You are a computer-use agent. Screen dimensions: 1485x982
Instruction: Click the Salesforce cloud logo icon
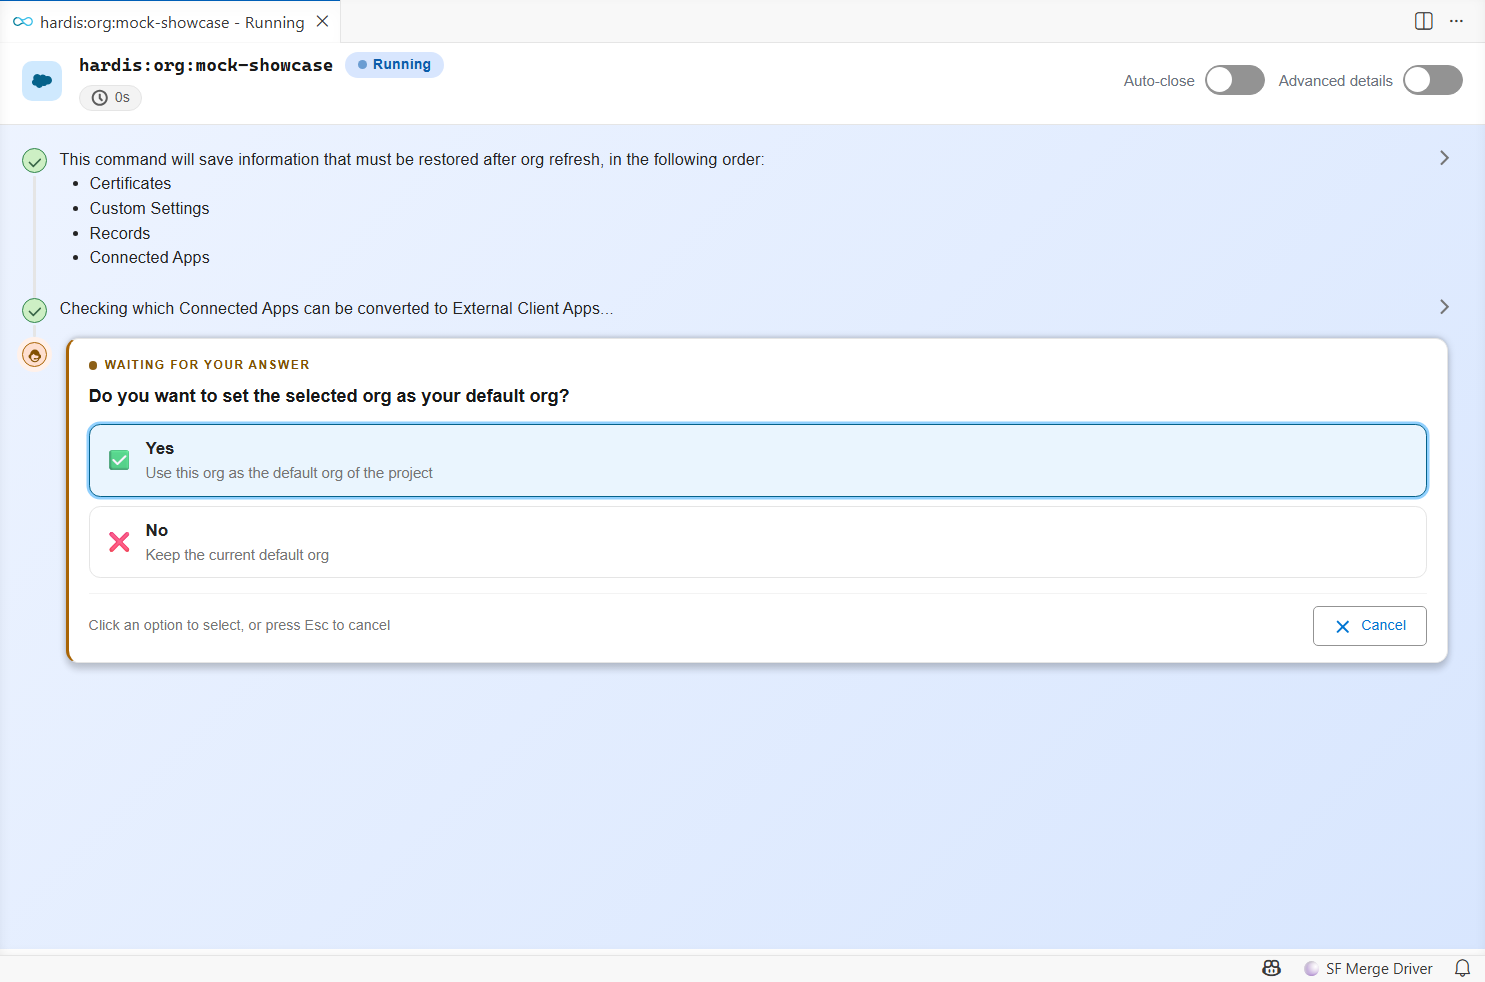tap(42, 81)
